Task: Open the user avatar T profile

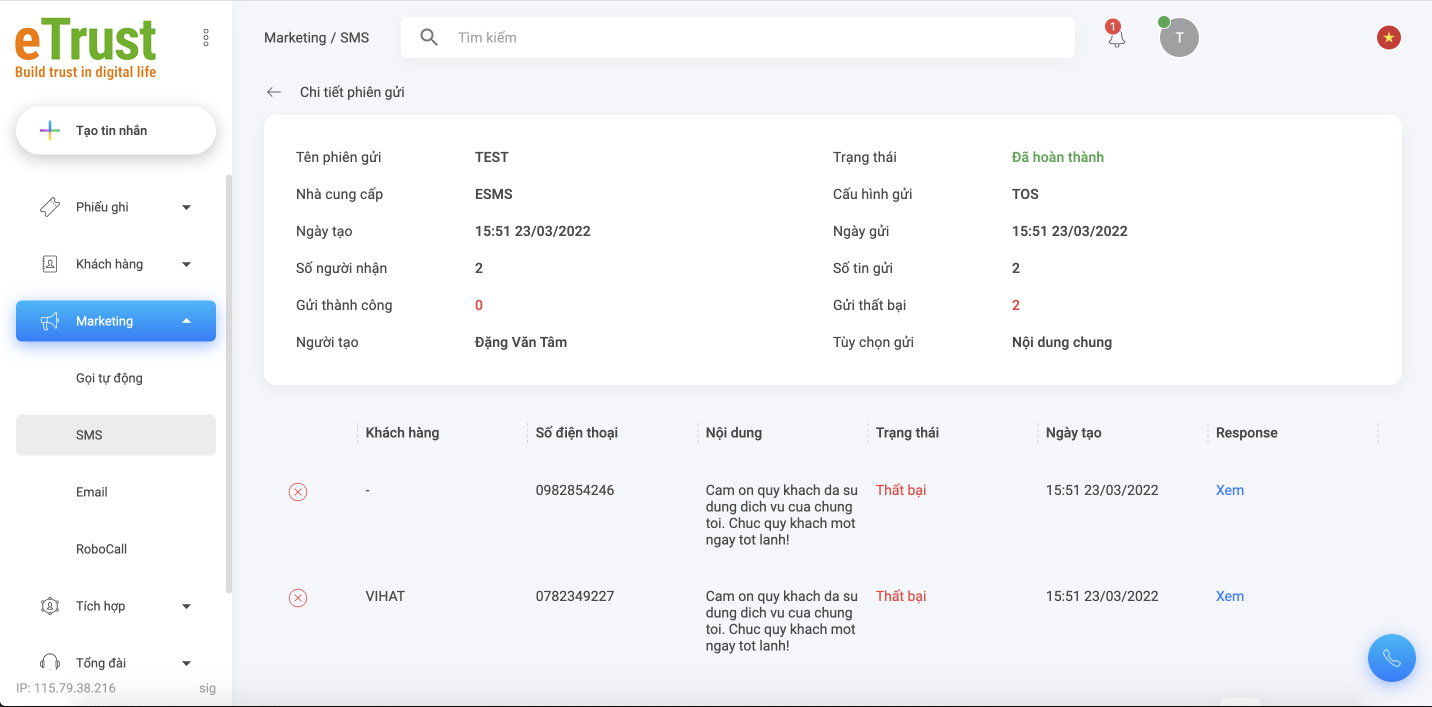Action: (1179, 38)
